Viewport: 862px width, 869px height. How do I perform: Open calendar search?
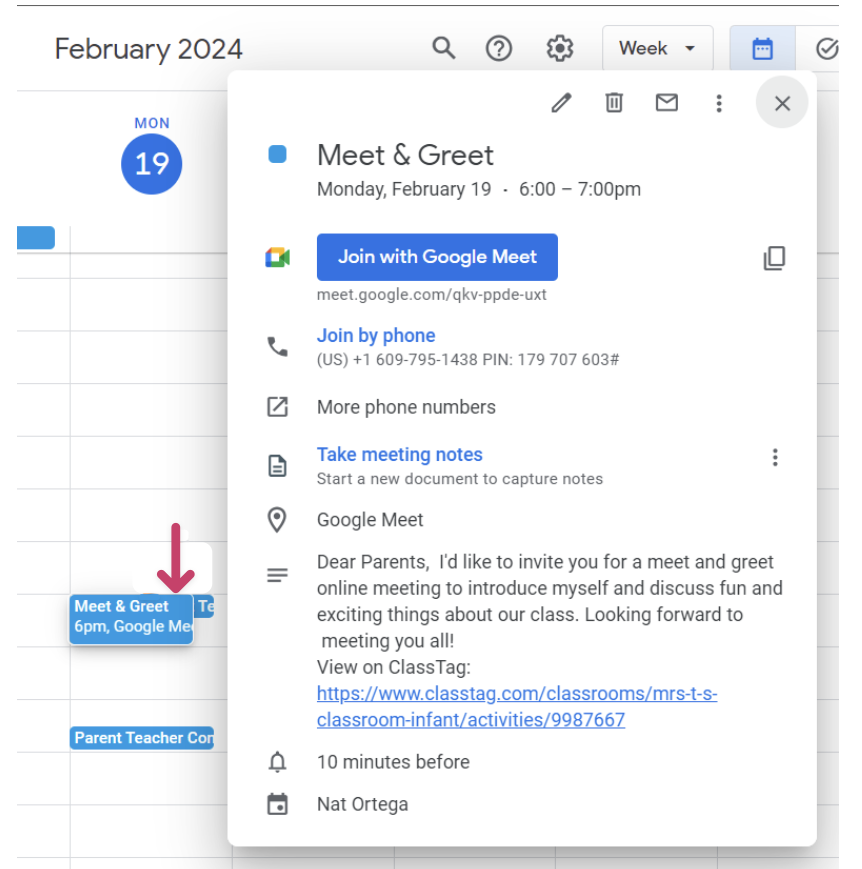pos(443,48)
